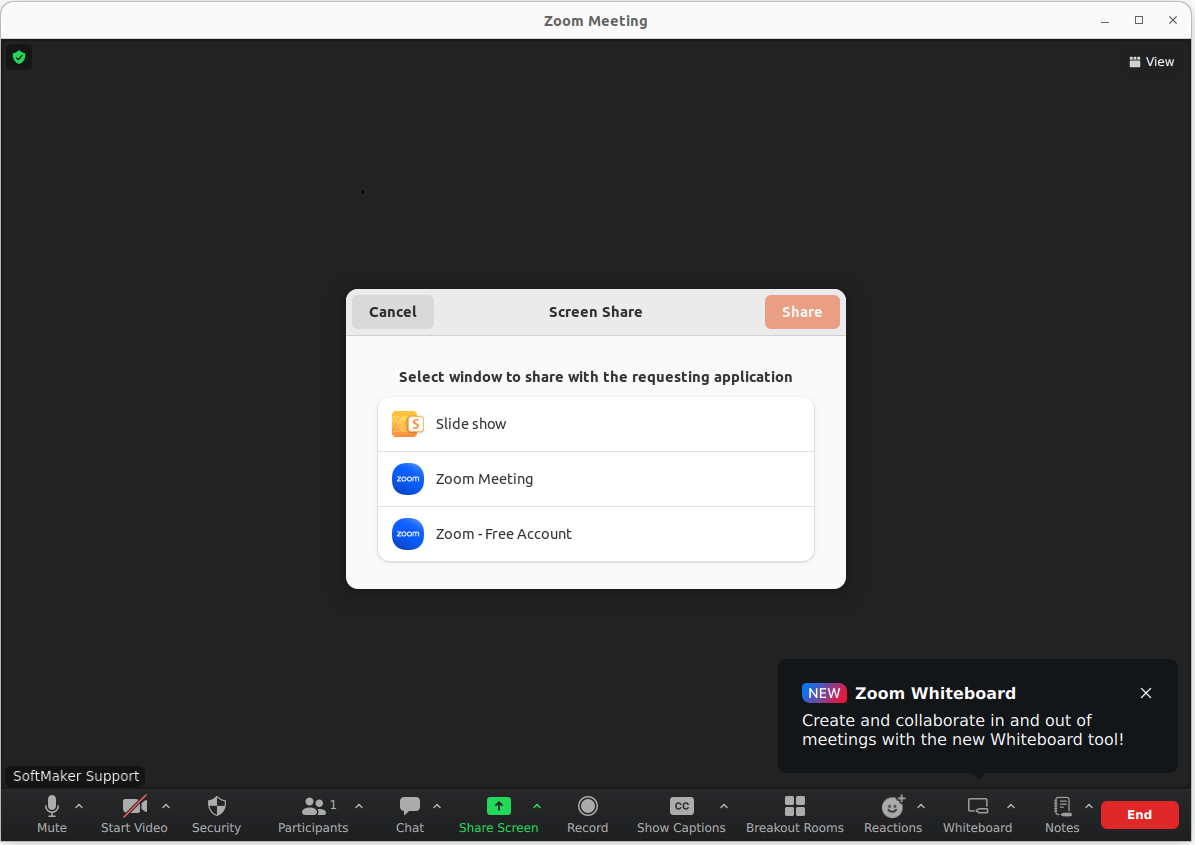Enable Show Captions CC icon
Screen dimensions: 1195x845
[681, 806]
